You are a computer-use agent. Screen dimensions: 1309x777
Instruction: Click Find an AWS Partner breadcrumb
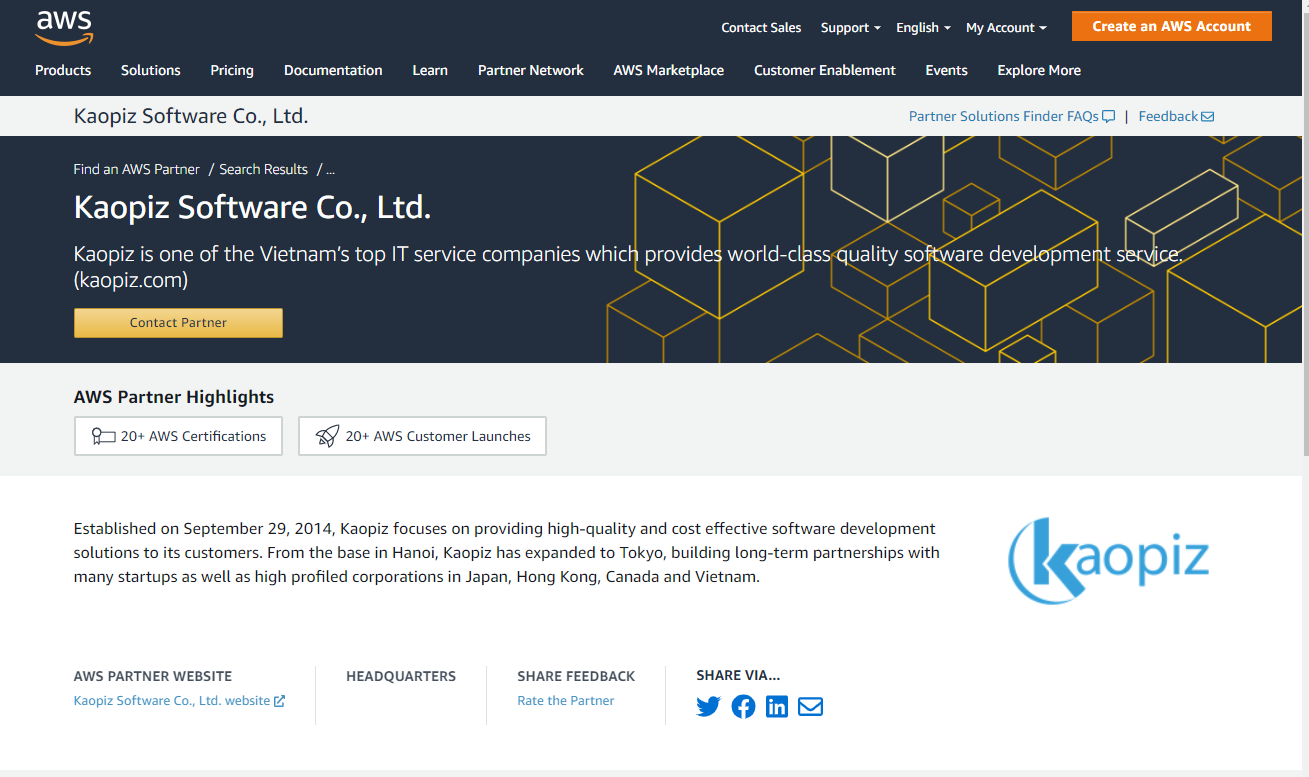[x=136, y=169]
